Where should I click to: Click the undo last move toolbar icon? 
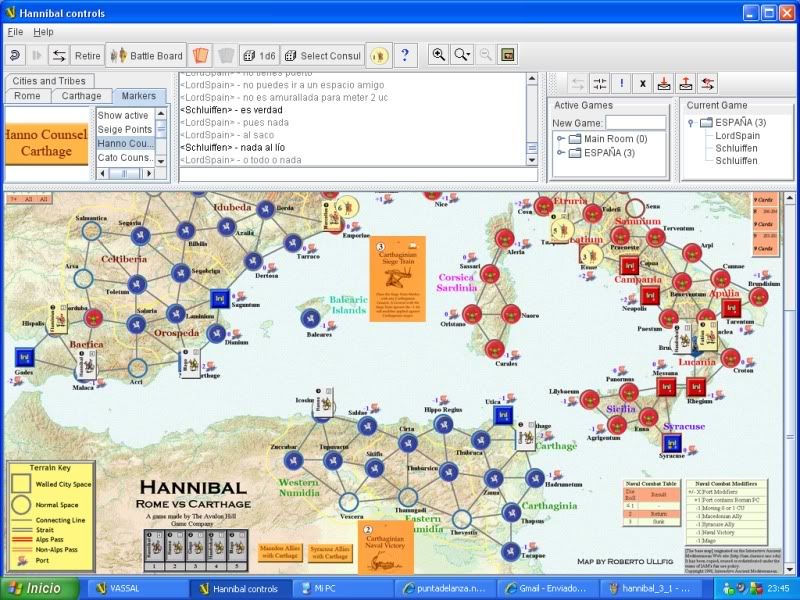[x=15, y=55]
